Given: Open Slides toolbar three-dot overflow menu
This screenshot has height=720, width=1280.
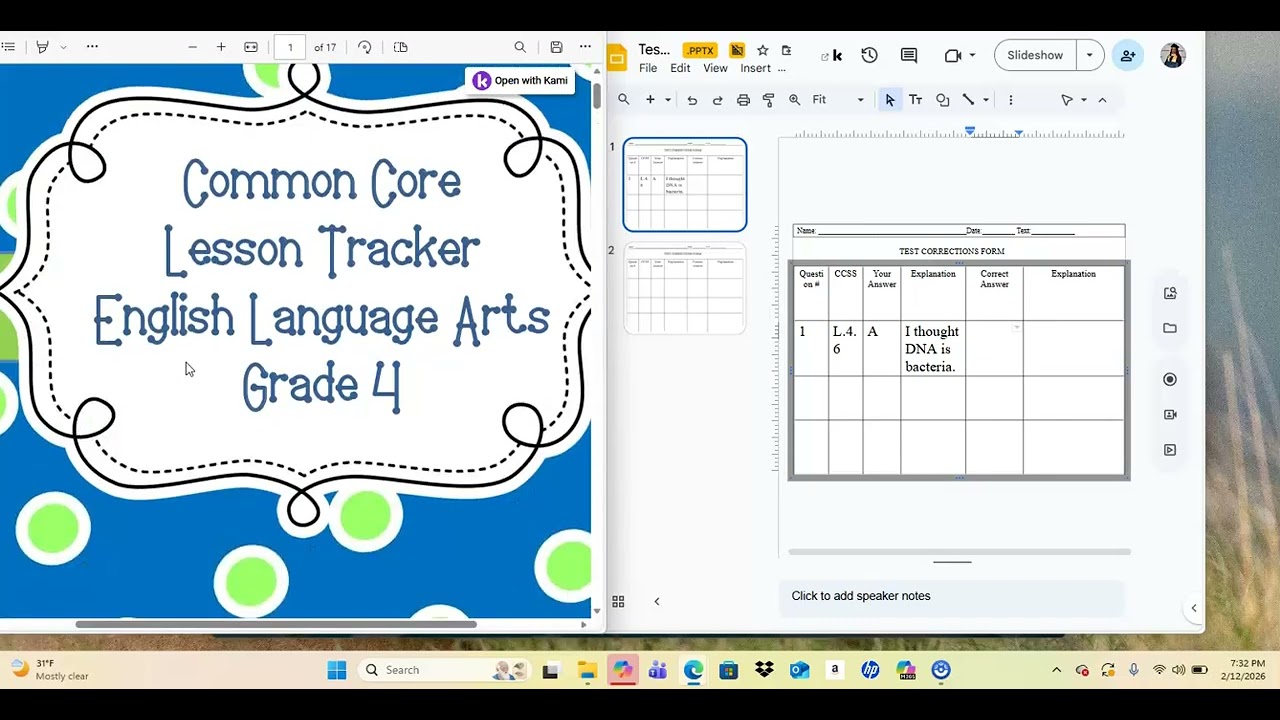Looking at the screenshot, I should coord(1011,100).
